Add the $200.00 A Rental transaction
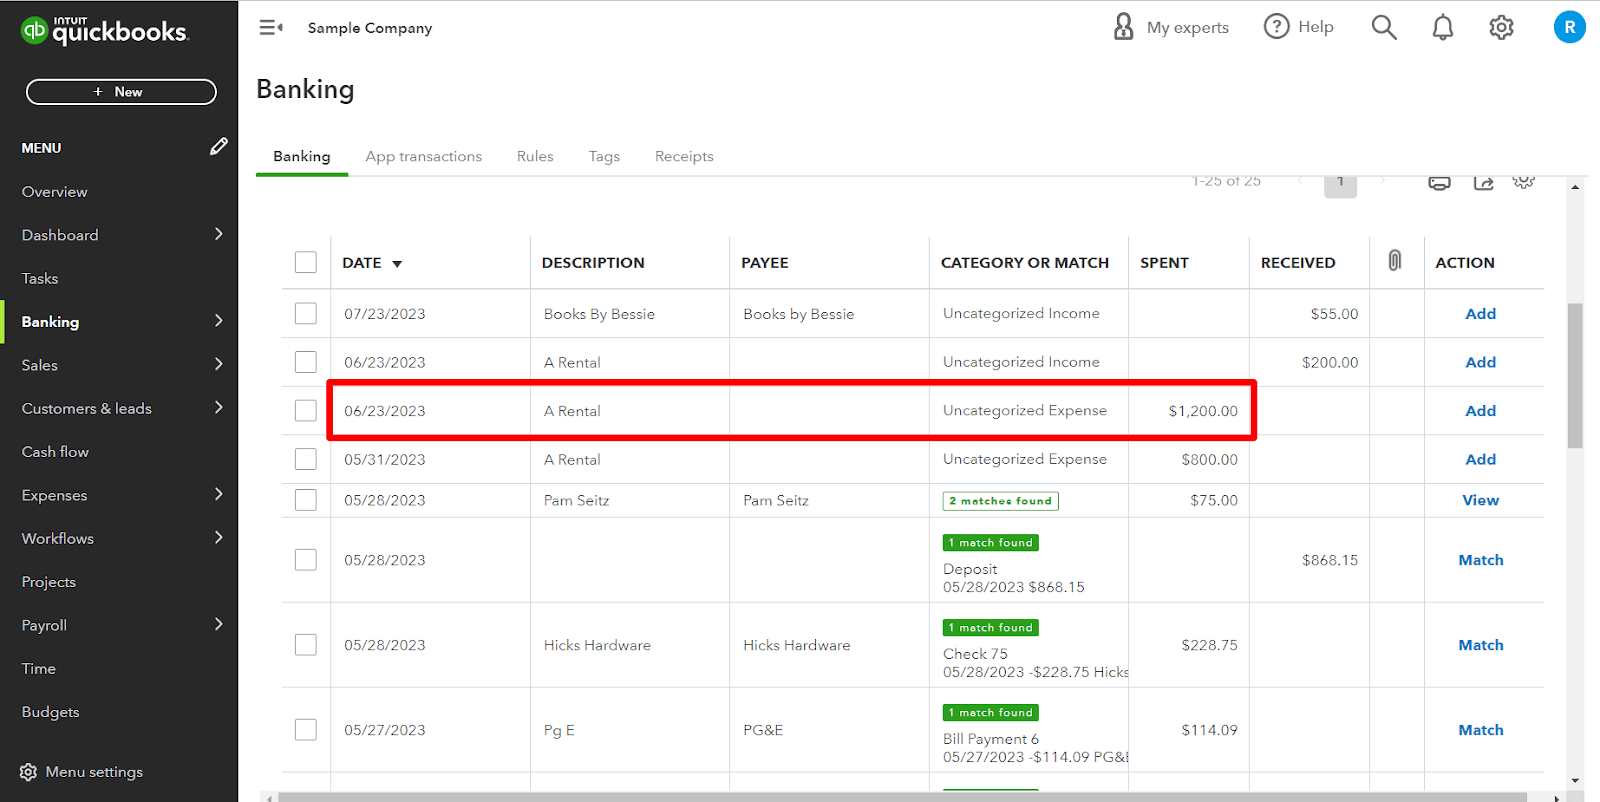This screenshot has width=1600, height=802. pos(1480,362)
